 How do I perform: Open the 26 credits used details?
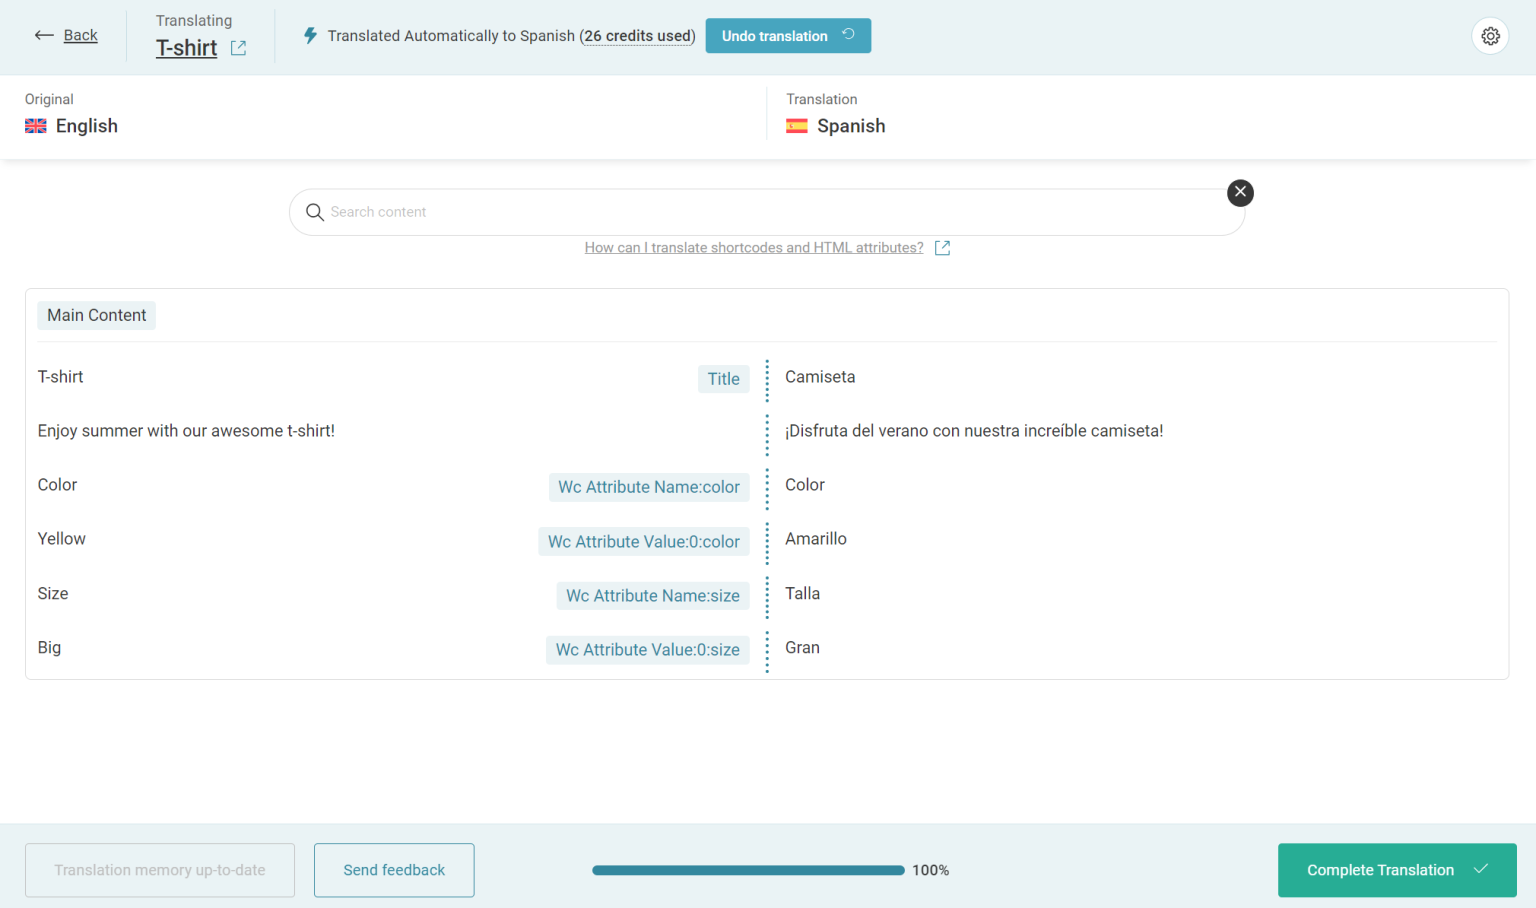(637, 36)
